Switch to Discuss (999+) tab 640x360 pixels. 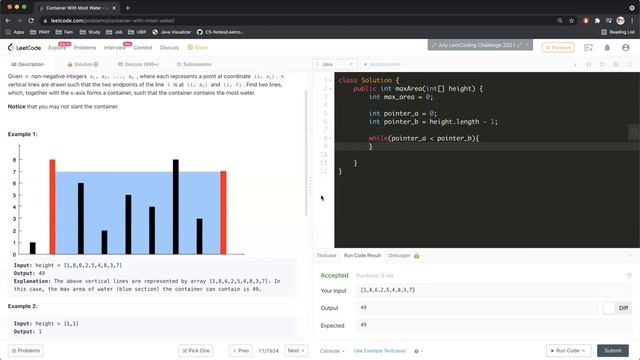click(x=138, y=64)
